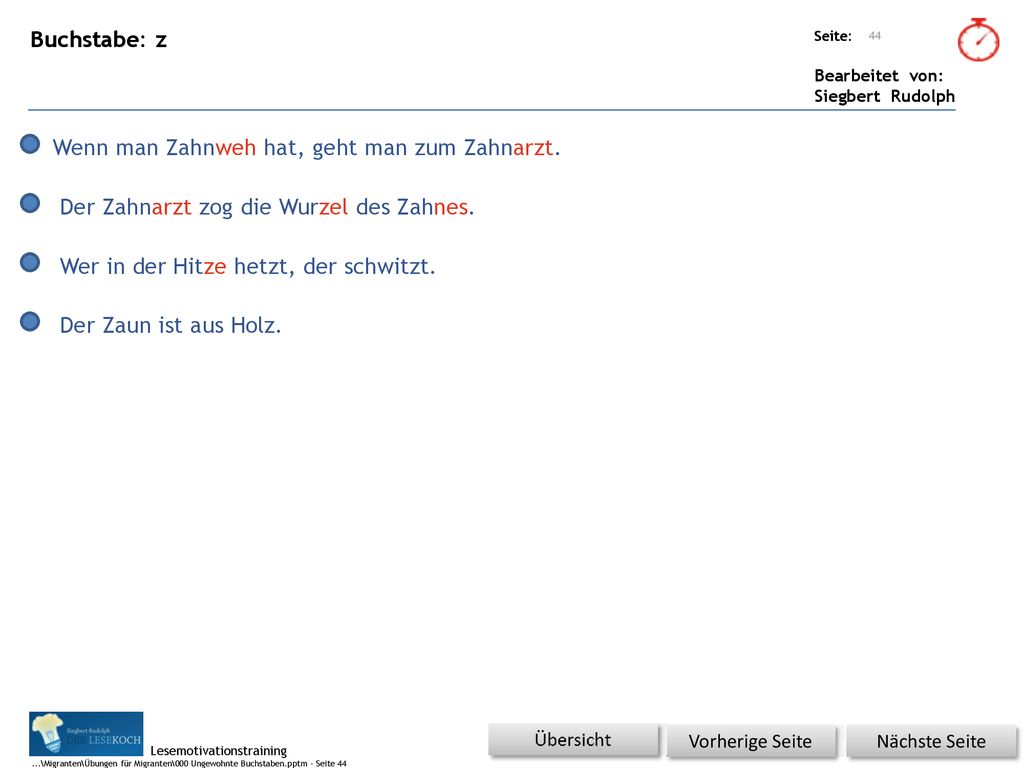Click the red word part 'weh' in Zahnweh
This screenshot has width=1024, height=768.
pos(235,148)
